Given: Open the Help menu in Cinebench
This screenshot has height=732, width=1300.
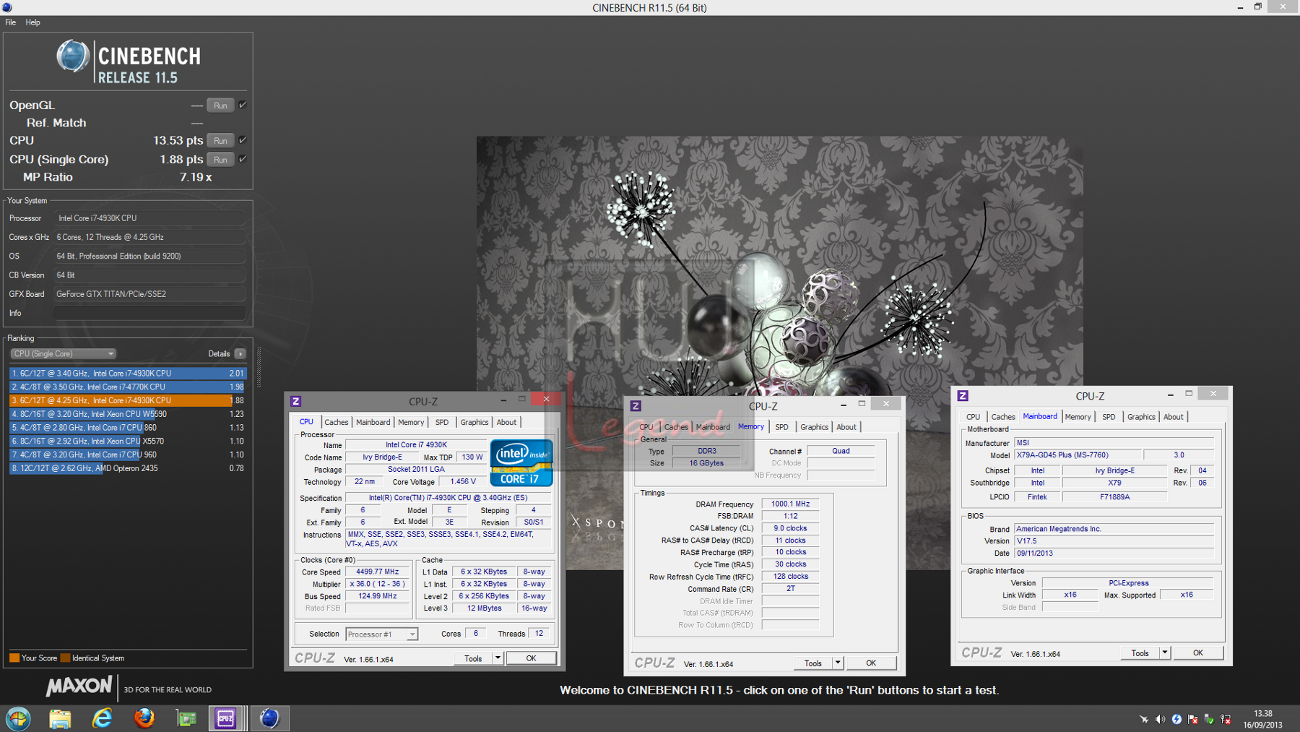Looking at the screenshot, I should 33,22.
